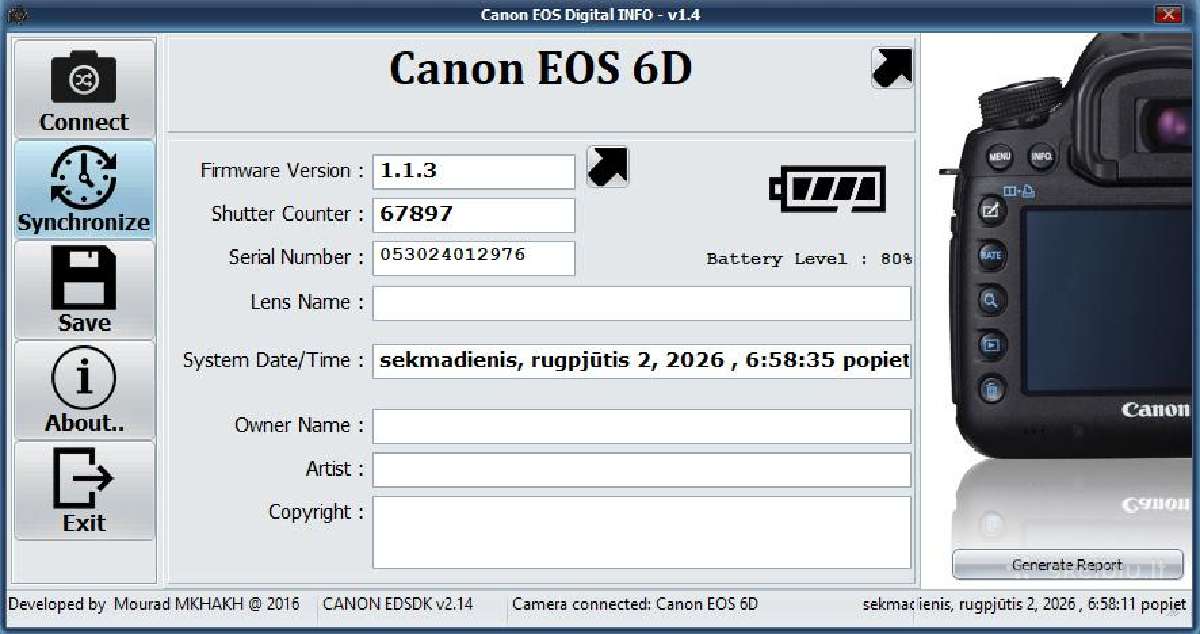Click the Connect camera button

pyautogui.click(x=84, y=89)
